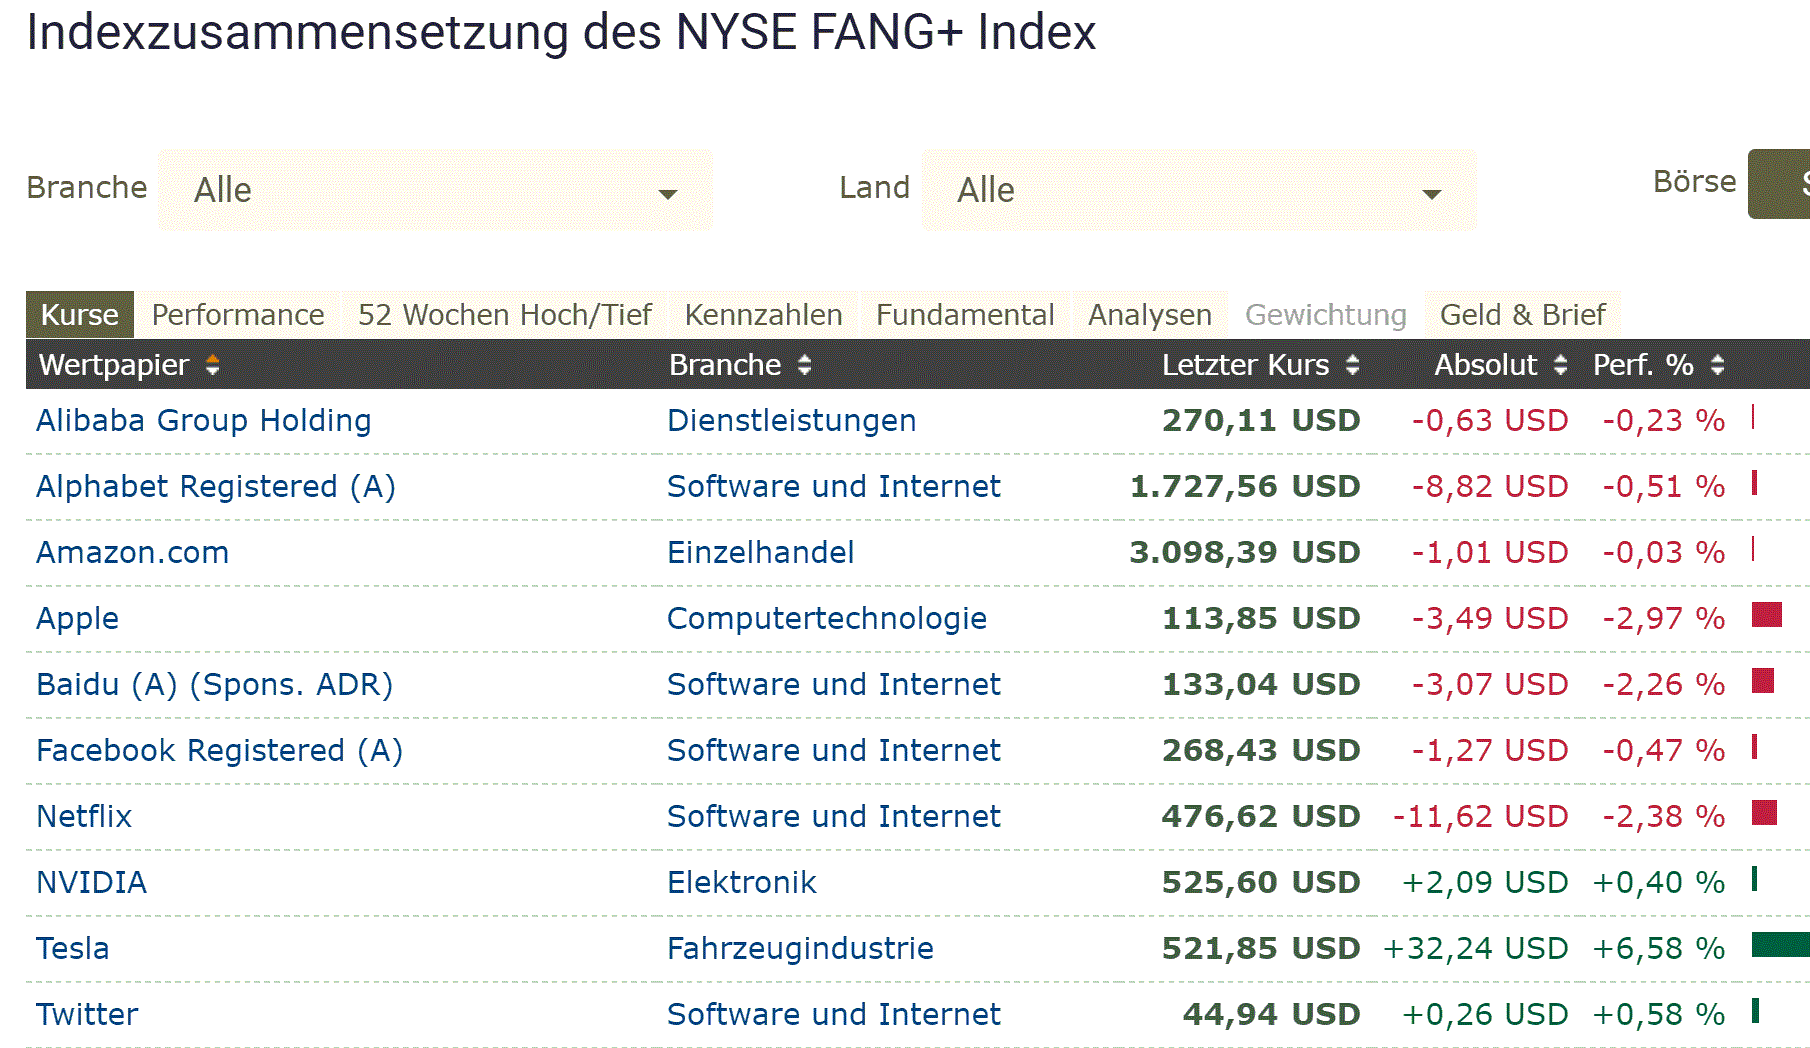Select the 52 Wochen Hoch/Tief tab
Image resolution: width=1810 pixels, height=1048 pixels.
click(504, 315)
